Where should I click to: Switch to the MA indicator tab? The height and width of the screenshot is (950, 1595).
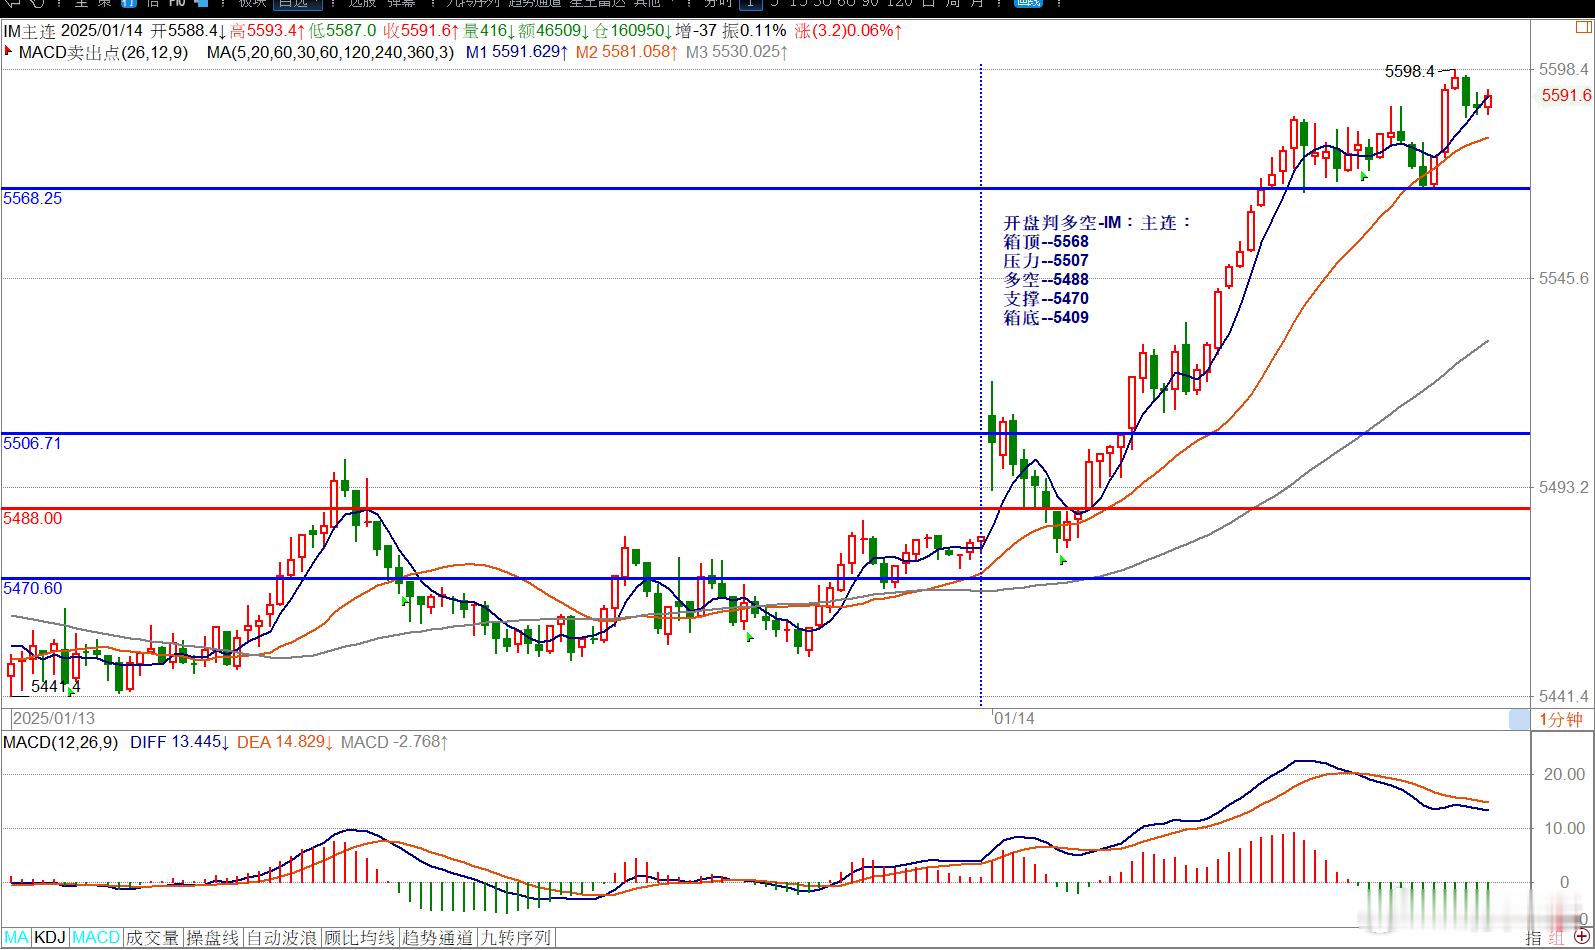click(x=16, y=938)
